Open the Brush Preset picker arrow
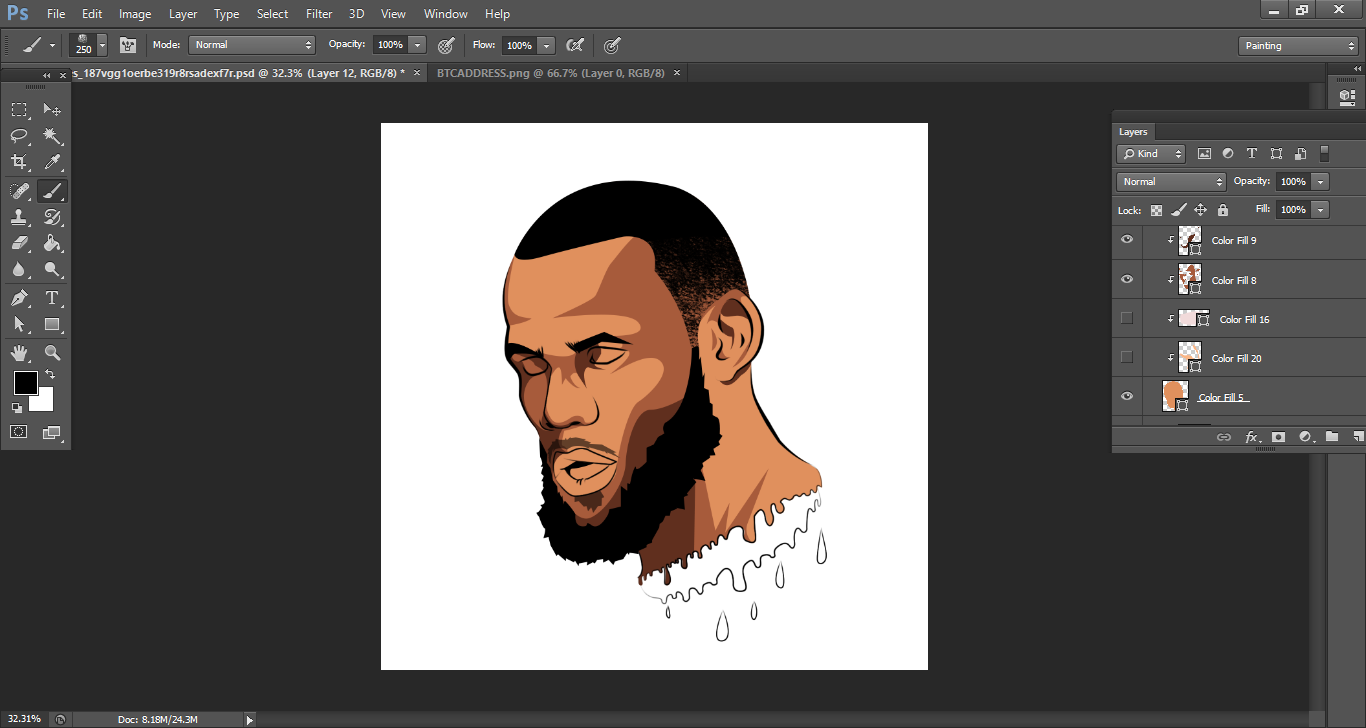This screenshot has width=1366, height=728. pyautogui.click(x=102, y=45)
